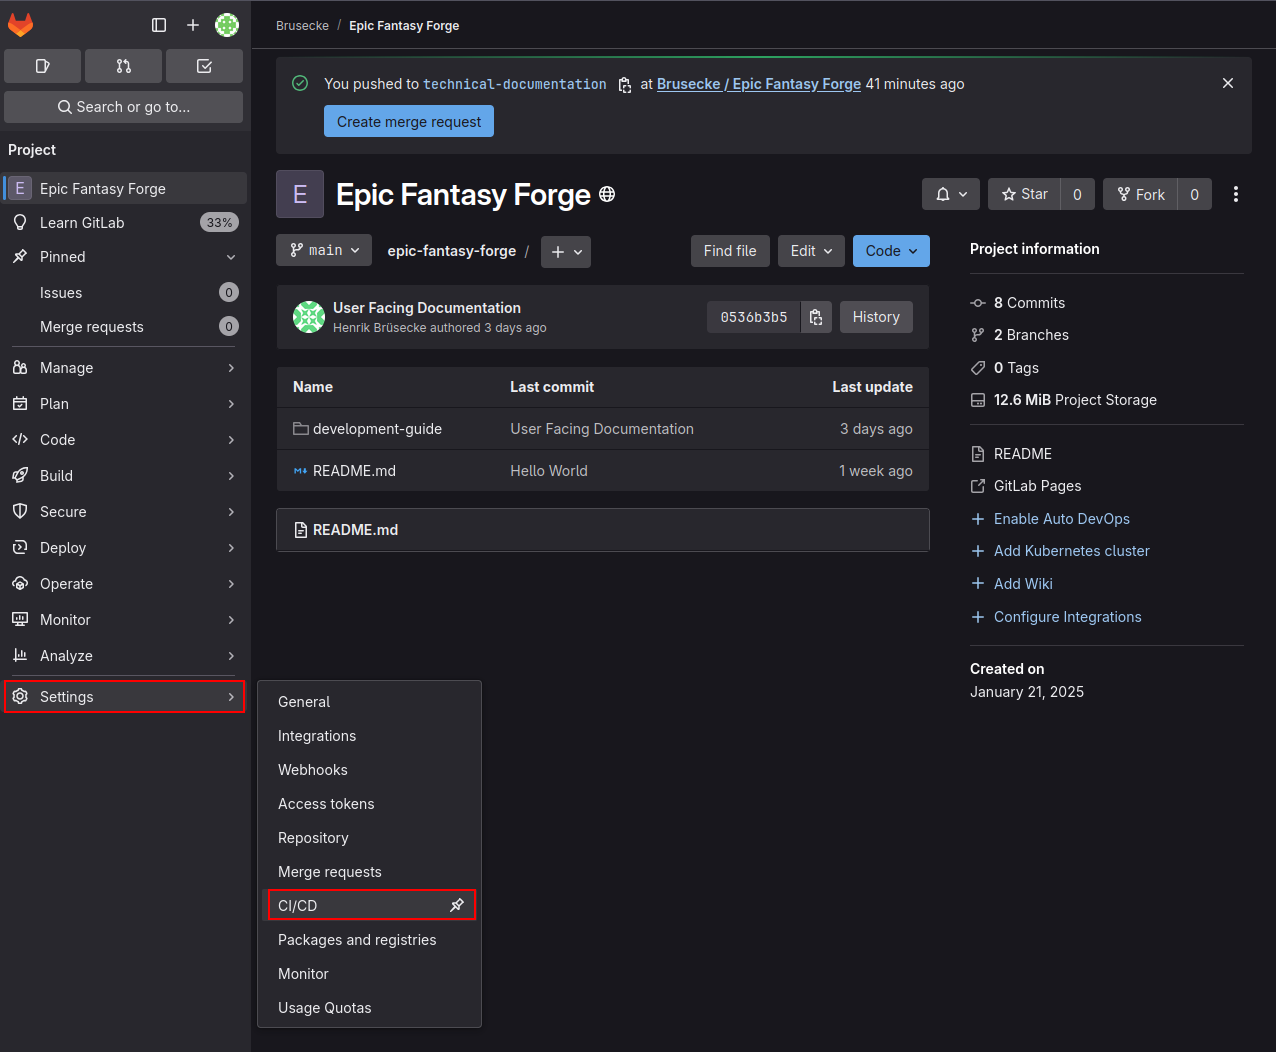
Task: Expand the Operate menu
Action: [125, 584]
